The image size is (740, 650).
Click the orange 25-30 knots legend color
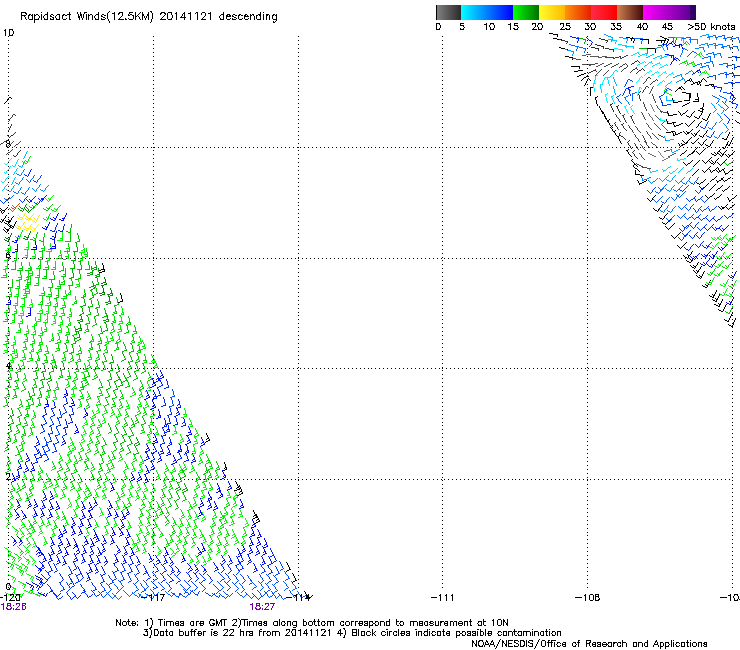578,12
